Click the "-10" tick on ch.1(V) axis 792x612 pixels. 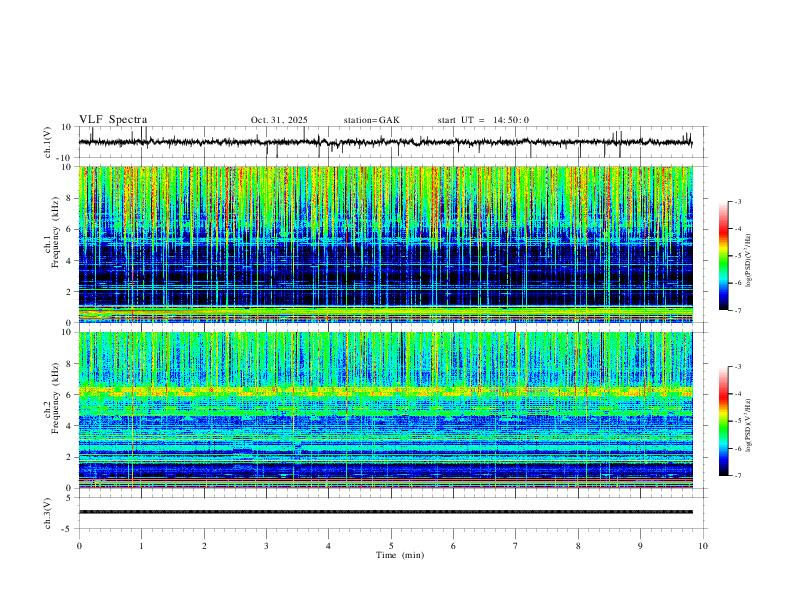[x=66, y=158]
